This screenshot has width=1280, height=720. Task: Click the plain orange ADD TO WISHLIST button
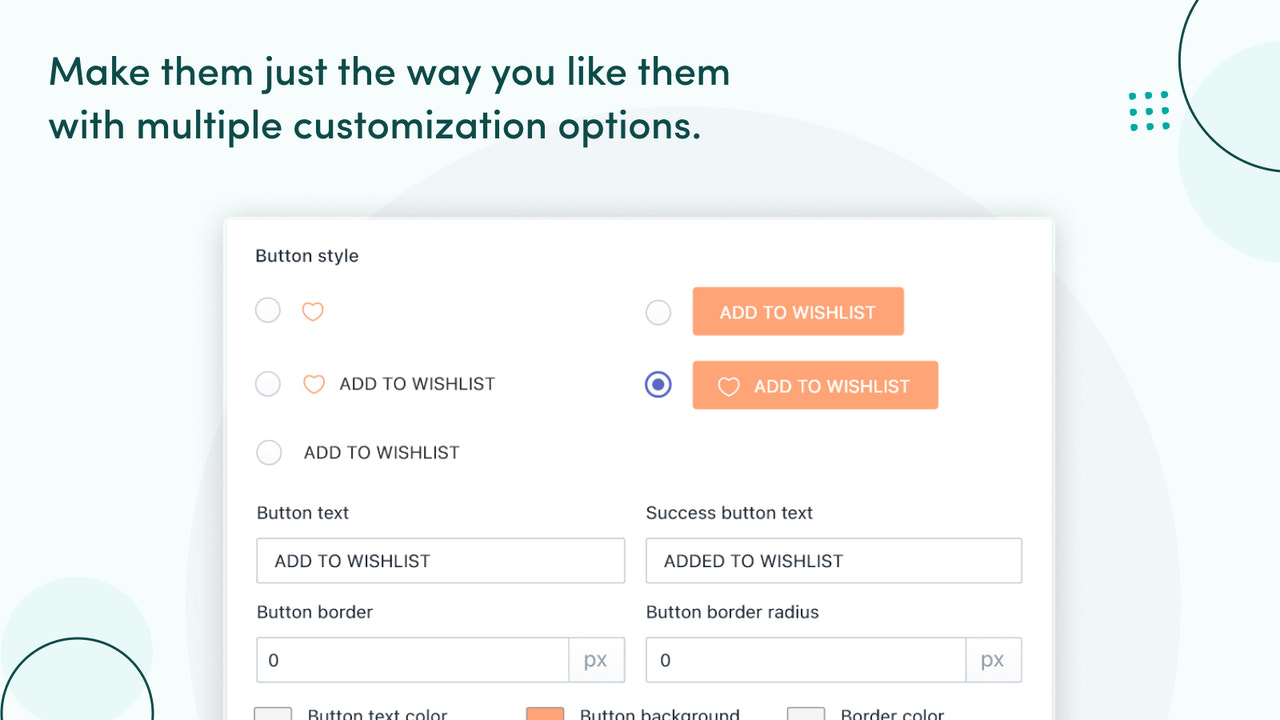[798, 311]
